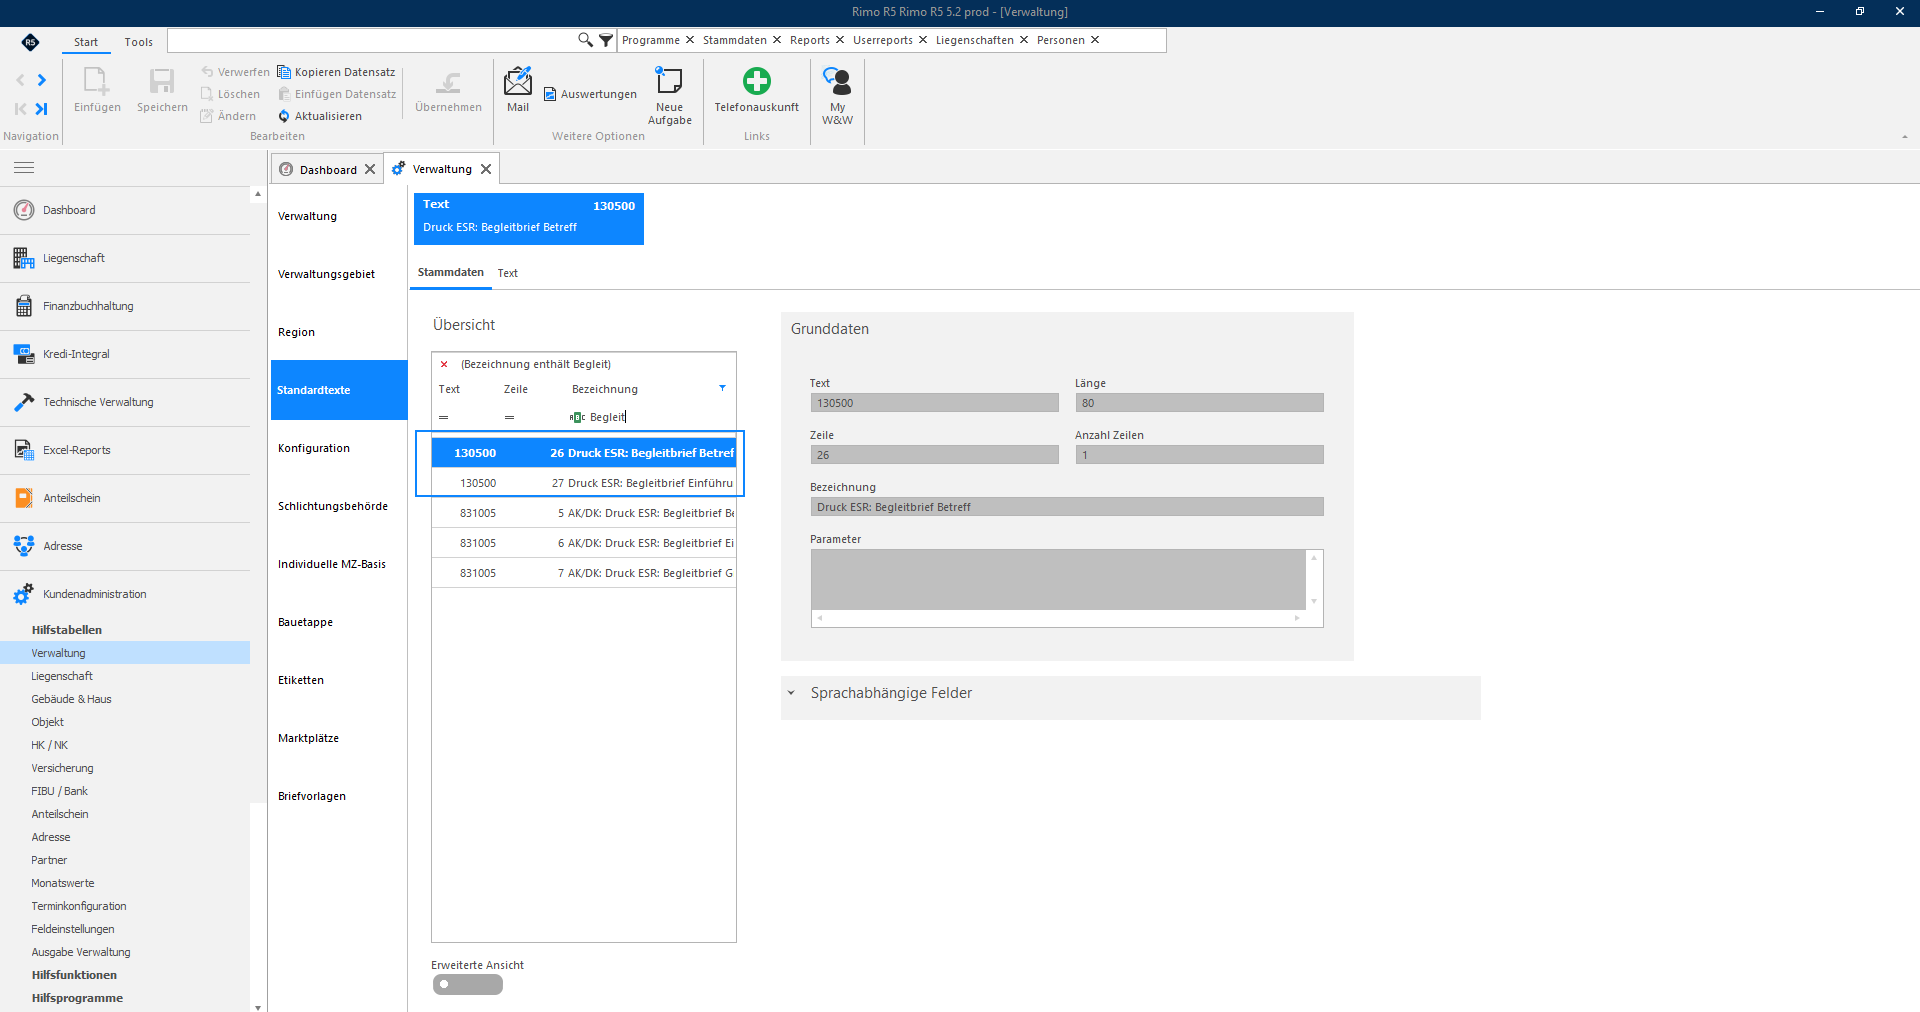Remove the Bezeichnung enthält Begleit filter

click(x=444, y=364)
